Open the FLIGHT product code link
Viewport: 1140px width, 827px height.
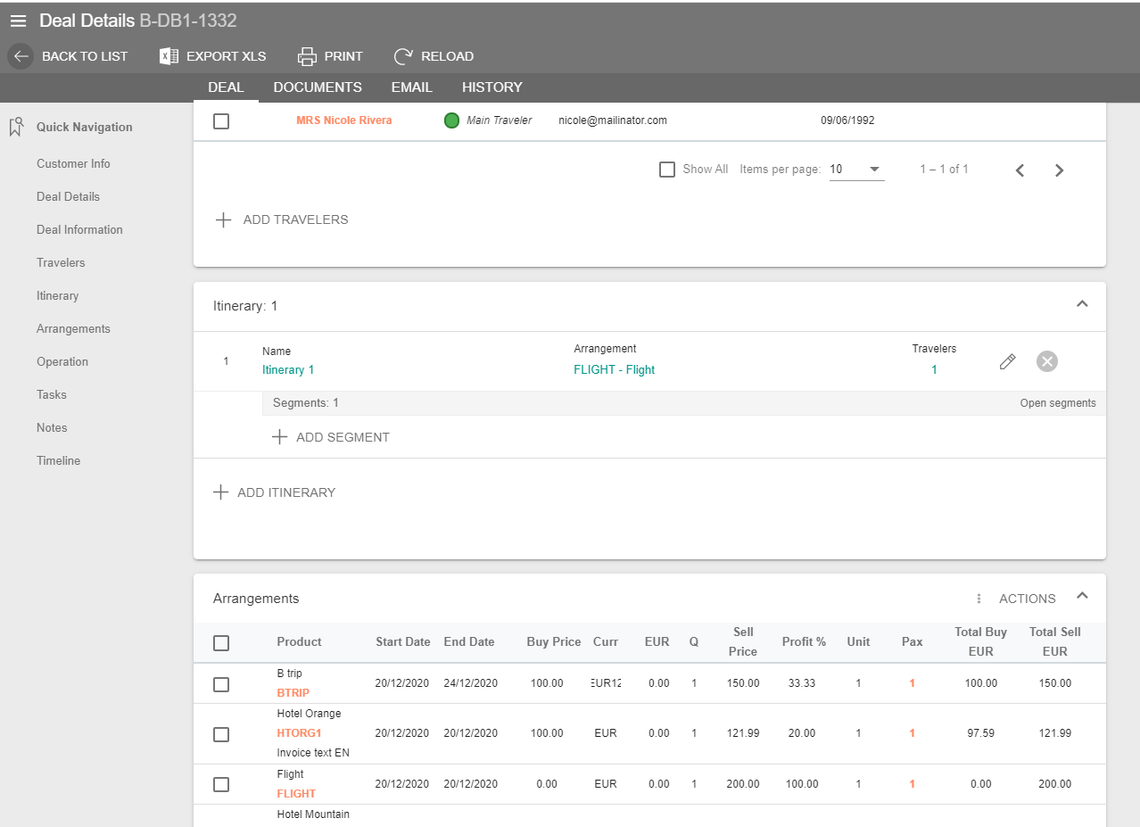point(296,794)
